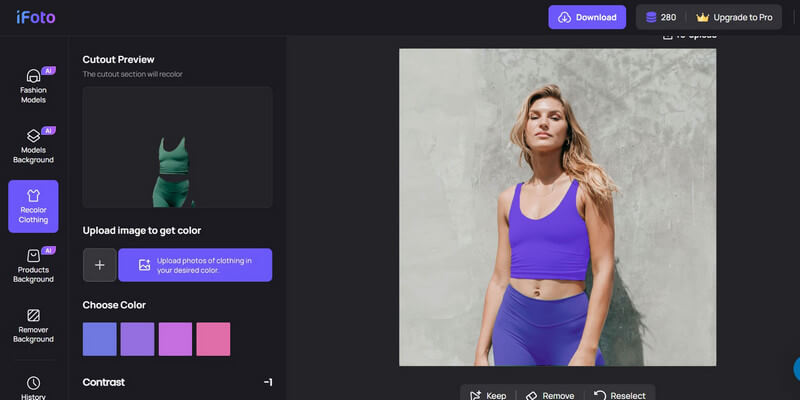Select the Remove eraser tool

tap(549, 395)
